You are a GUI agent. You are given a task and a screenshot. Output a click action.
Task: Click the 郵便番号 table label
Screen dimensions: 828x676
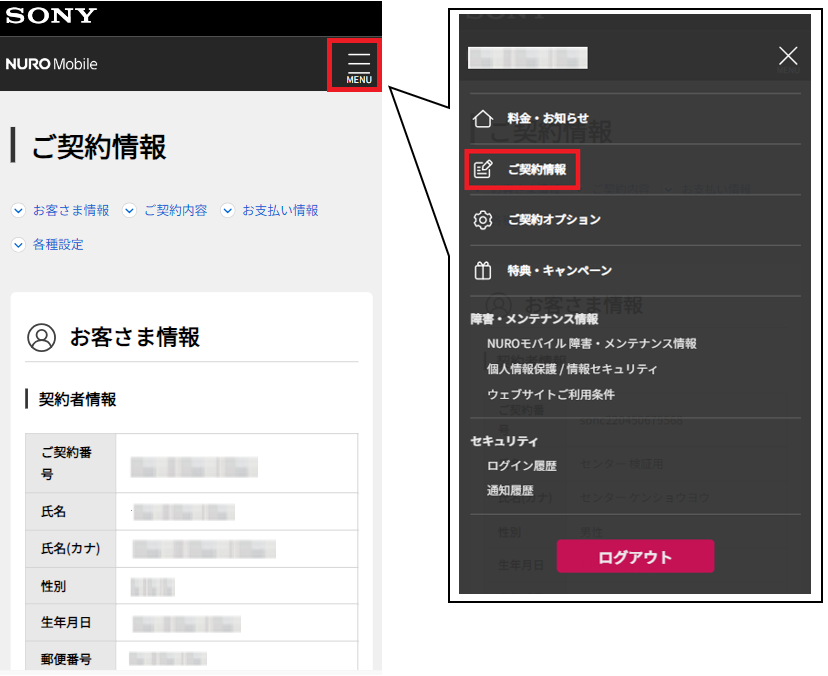66,659
